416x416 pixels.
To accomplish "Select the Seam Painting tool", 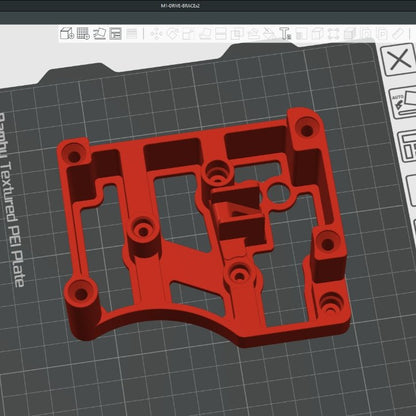I will click(x=269, y=34).
